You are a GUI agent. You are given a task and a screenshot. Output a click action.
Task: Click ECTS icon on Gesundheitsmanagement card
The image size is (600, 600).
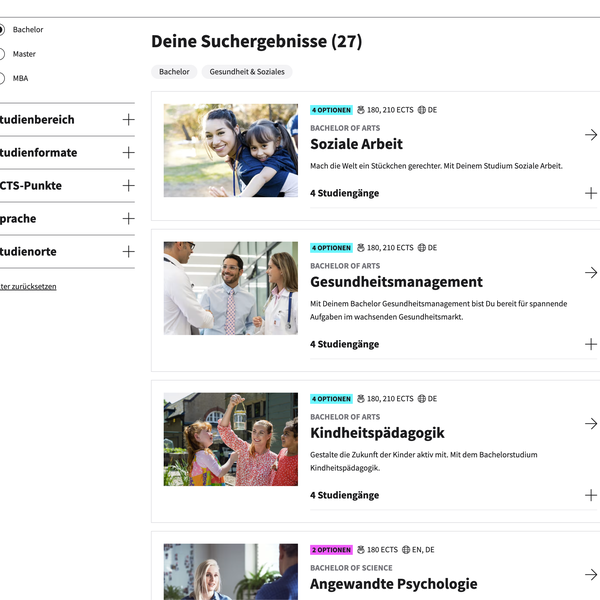click(360, 248)
